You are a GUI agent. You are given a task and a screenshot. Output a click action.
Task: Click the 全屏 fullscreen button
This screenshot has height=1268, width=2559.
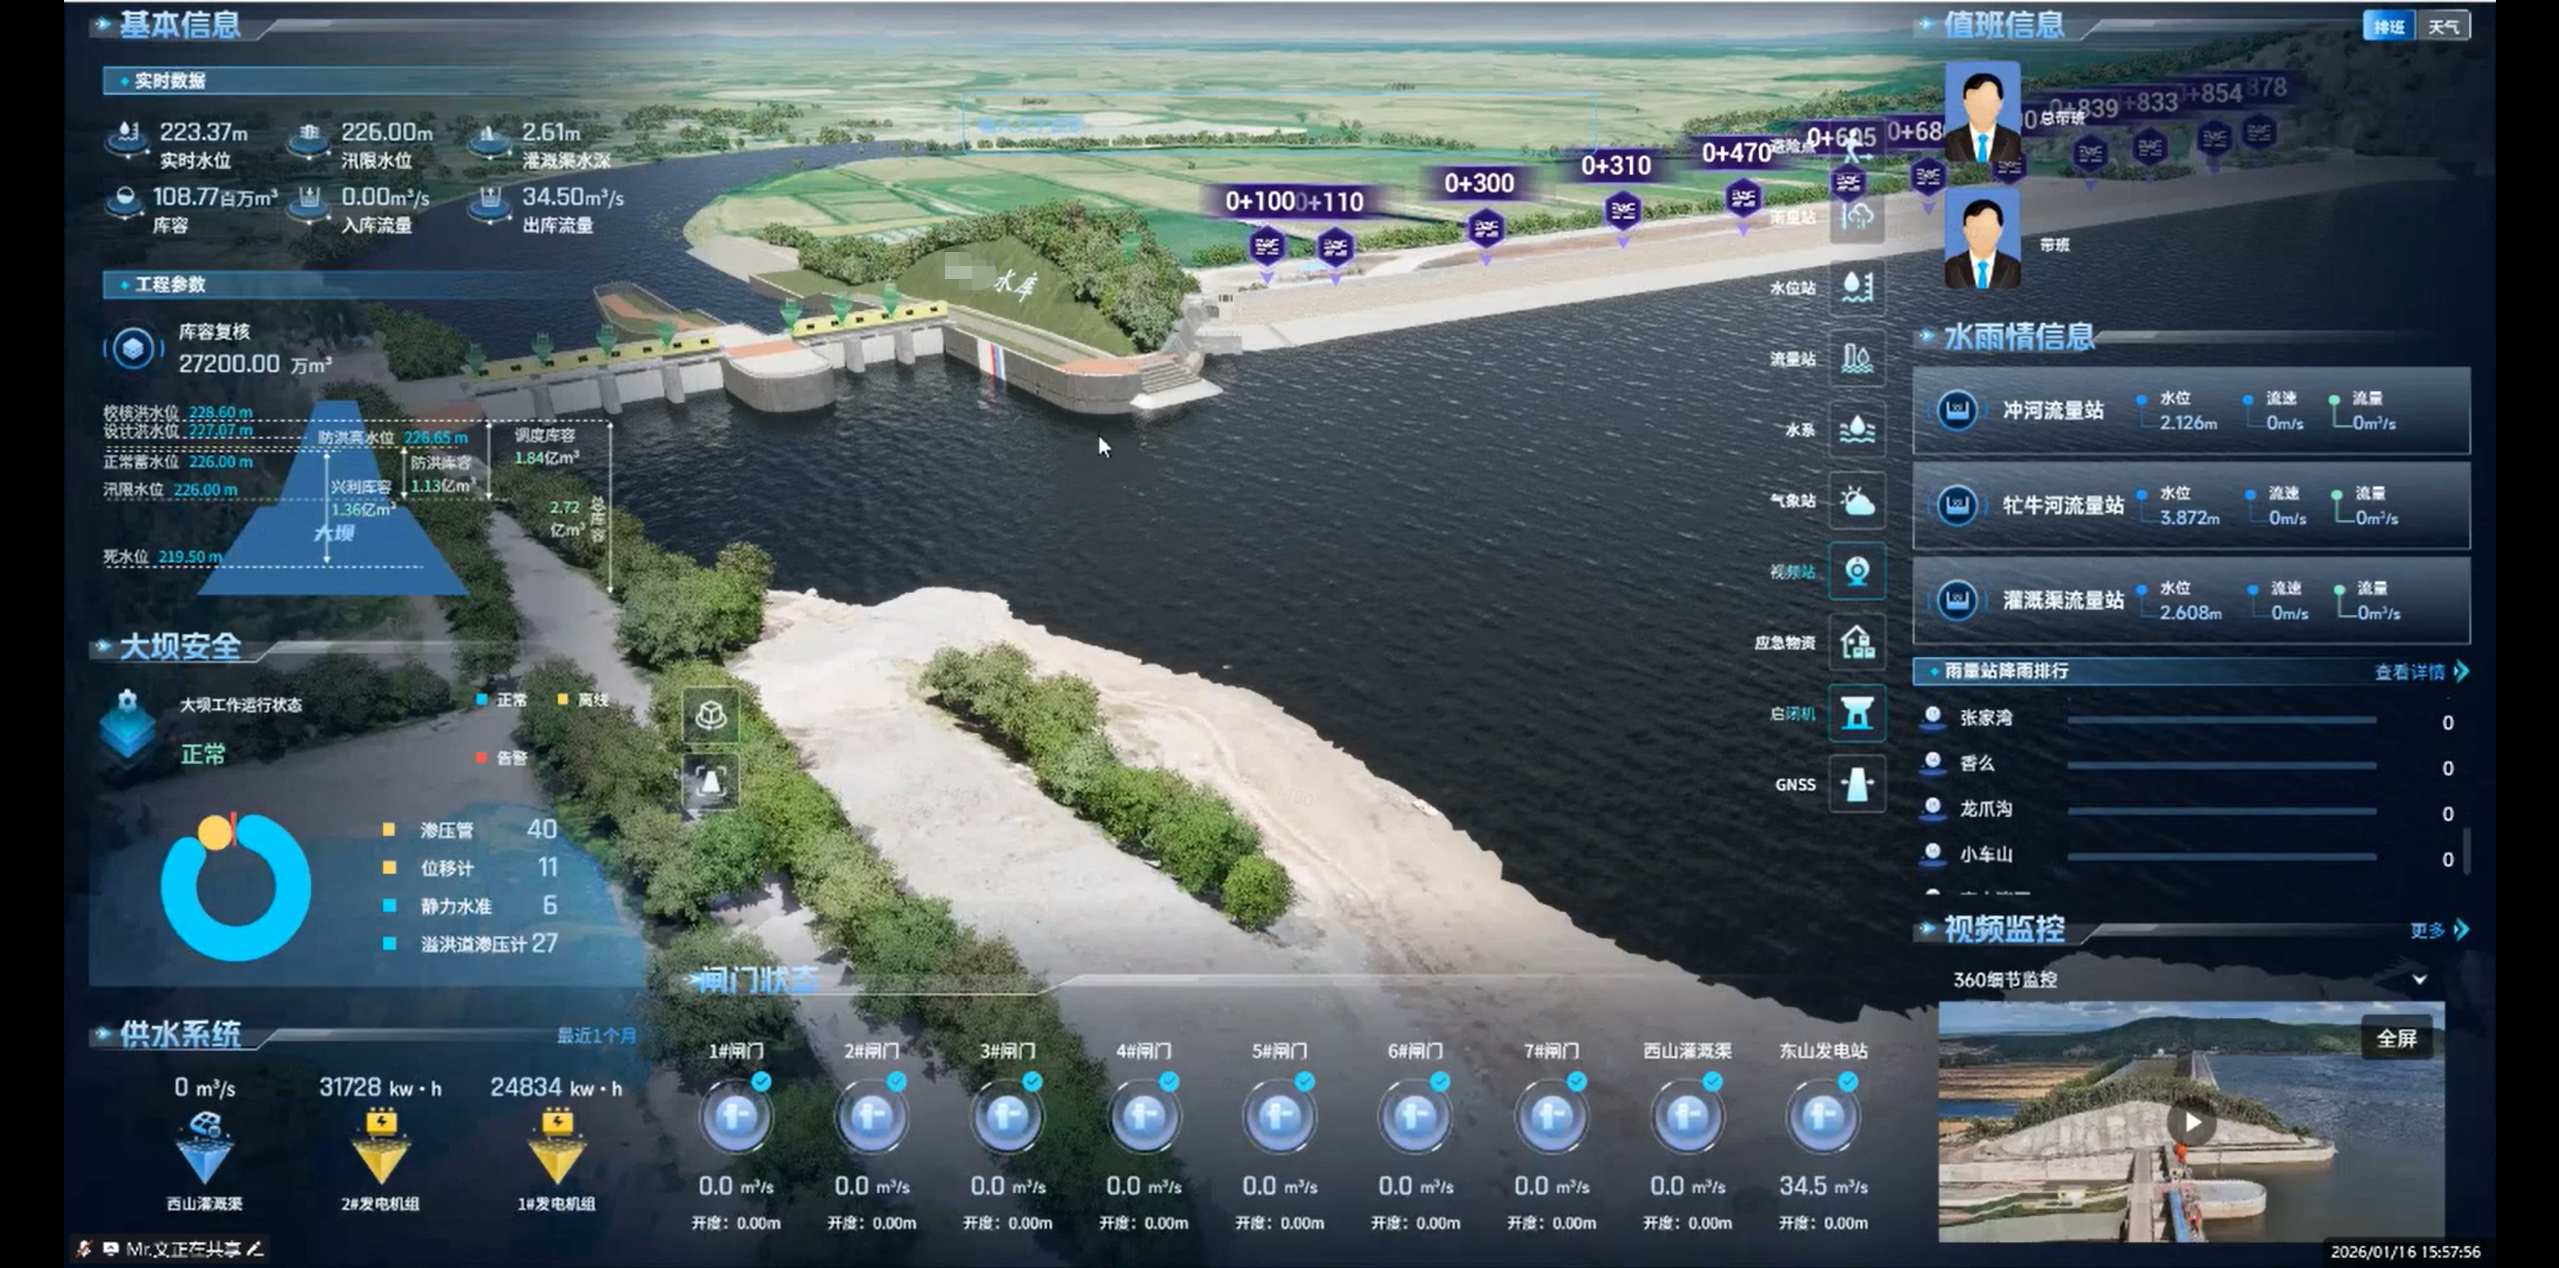pos(2396,1039)
